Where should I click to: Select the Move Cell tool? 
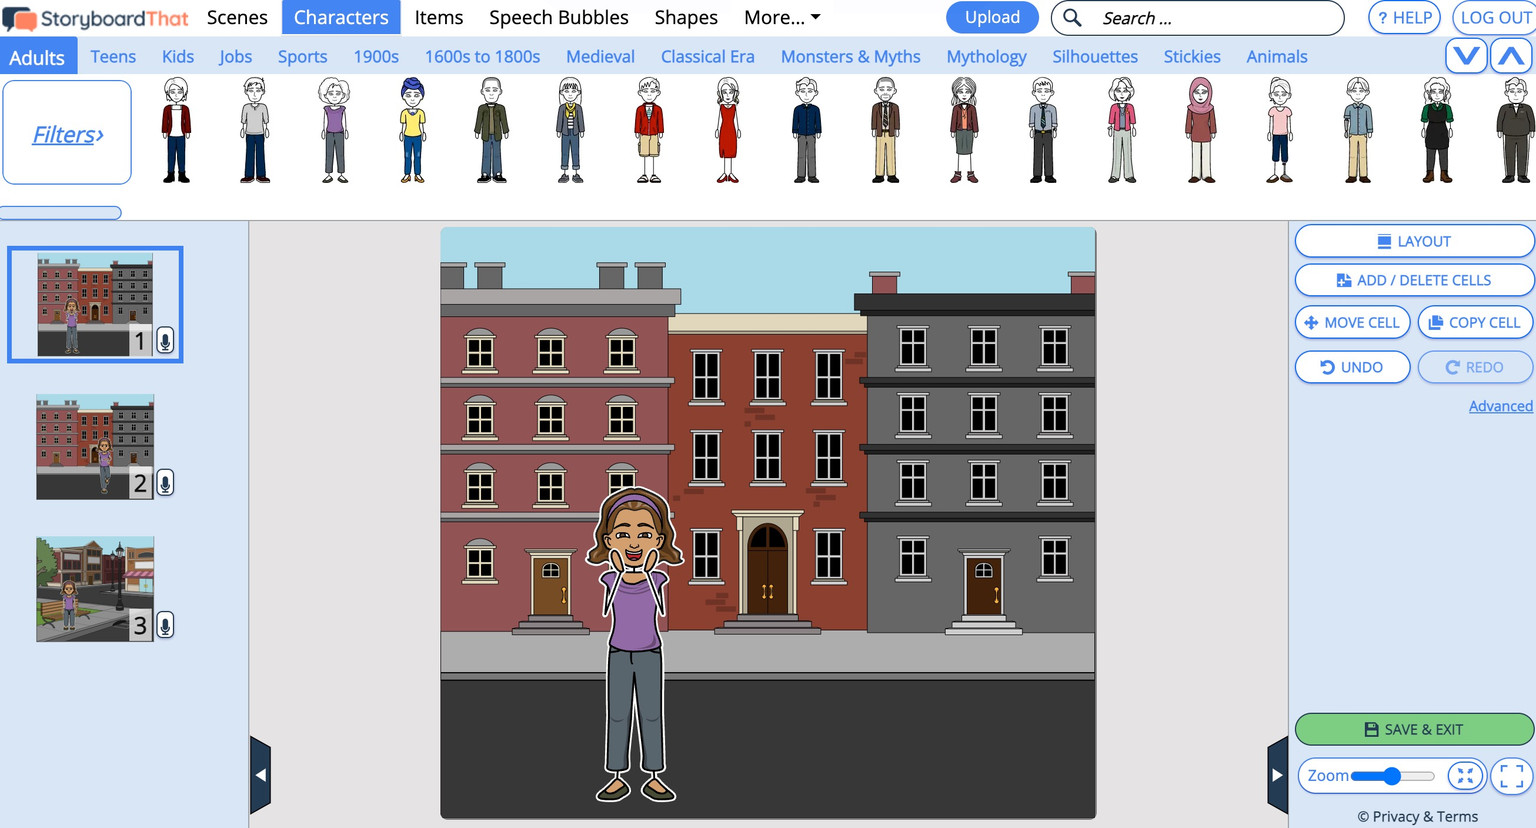pos(1352,322)
